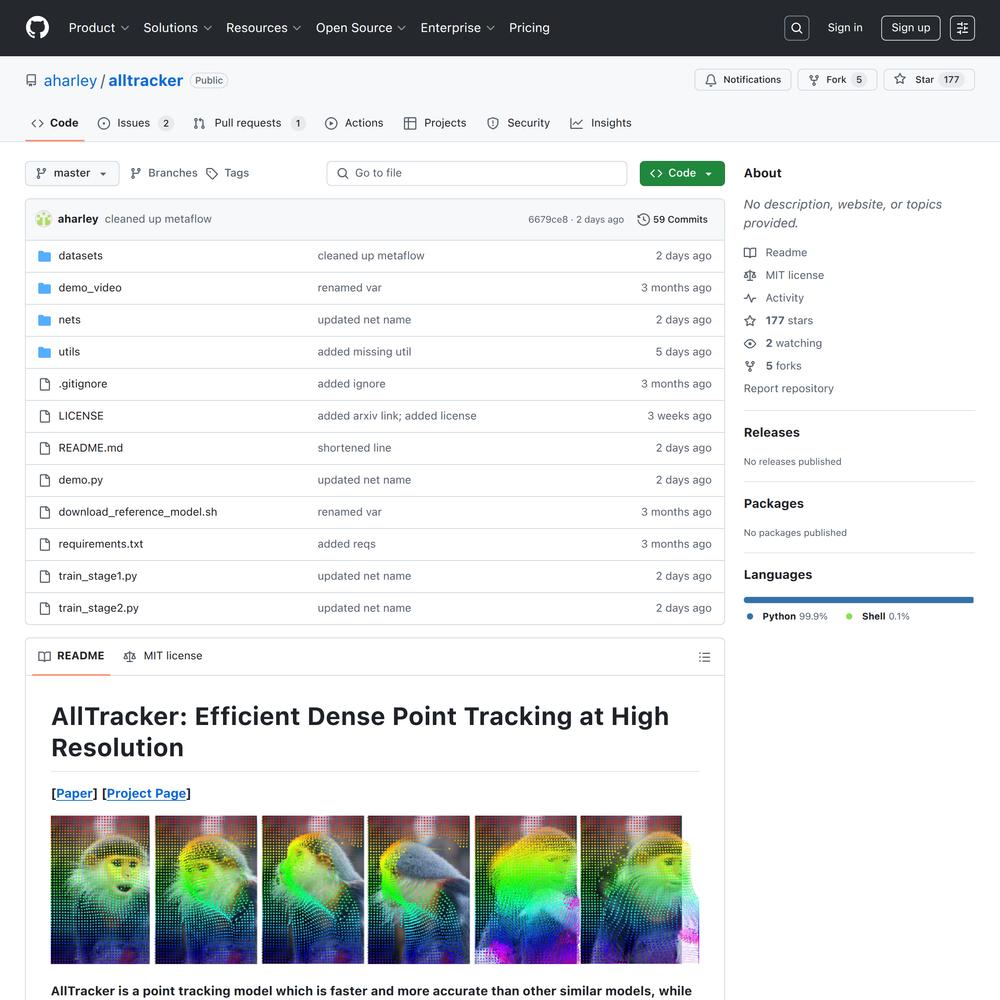Star the alltracker repository
This screenshot has width=1000, height=1000.
(929, 80)
